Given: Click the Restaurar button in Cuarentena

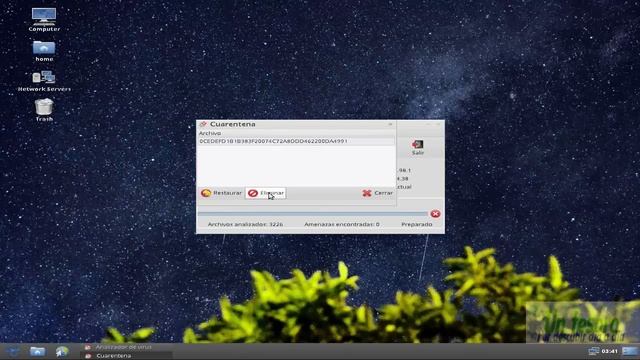Looking at the screenshot, I should pyautogui.click(x=221, y=193).
